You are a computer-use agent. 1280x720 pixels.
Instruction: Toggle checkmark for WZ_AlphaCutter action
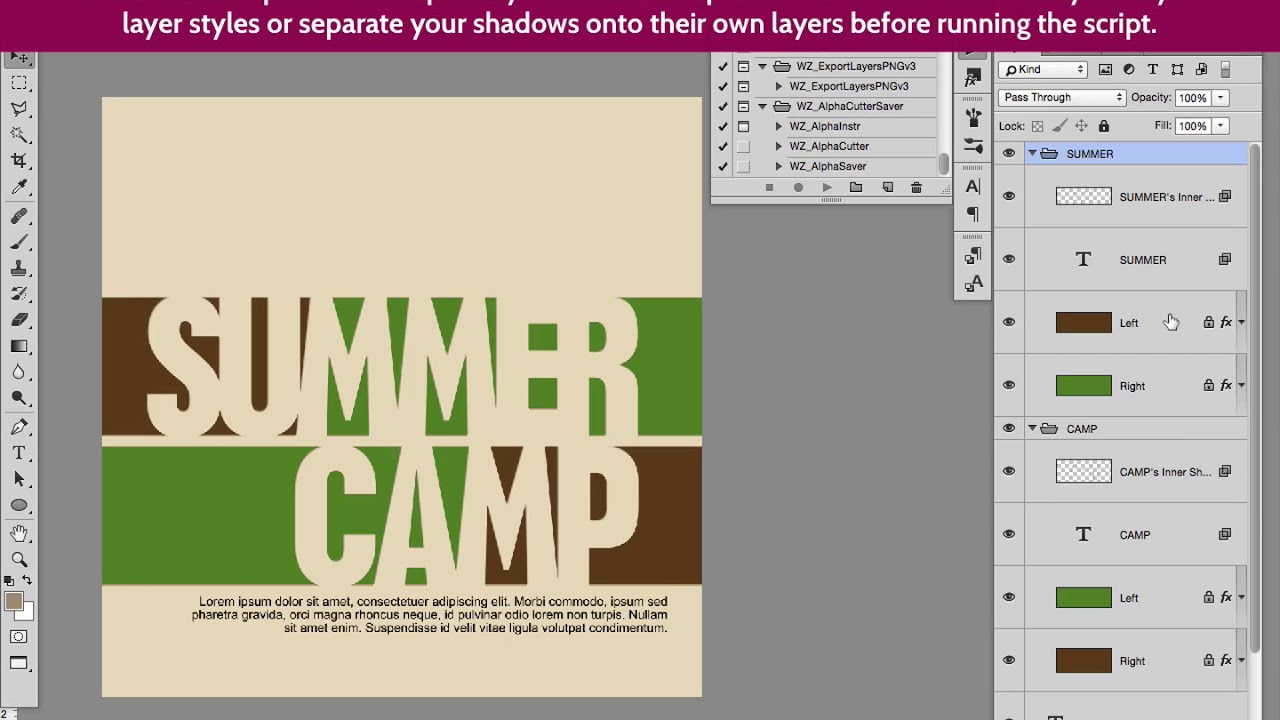click(723, 146)
